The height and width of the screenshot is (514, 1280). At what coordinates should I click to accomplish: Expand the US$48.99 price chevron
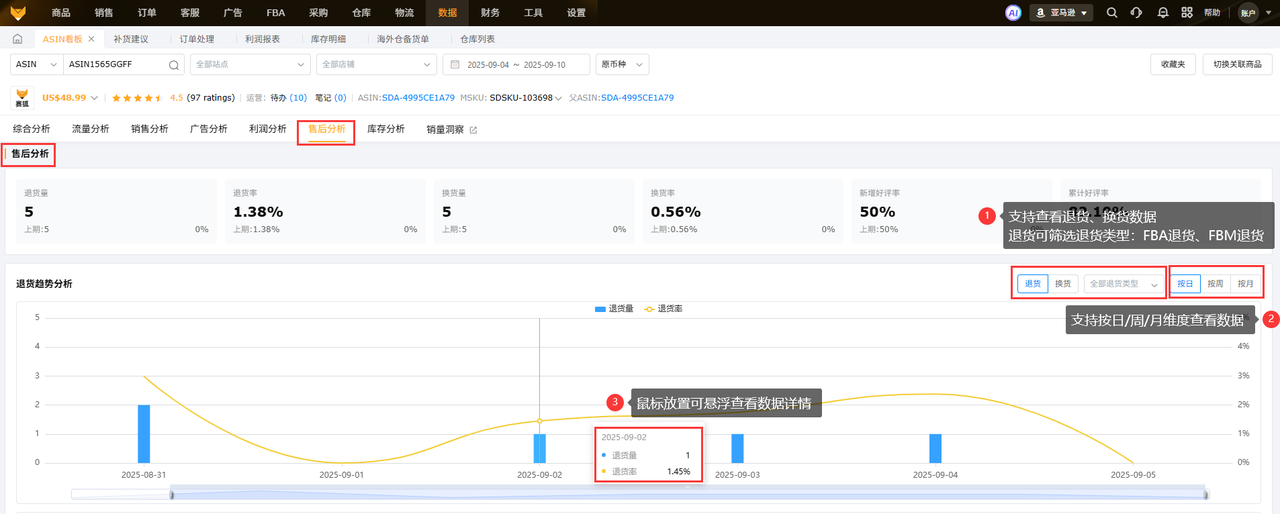(x=94, y=99)
